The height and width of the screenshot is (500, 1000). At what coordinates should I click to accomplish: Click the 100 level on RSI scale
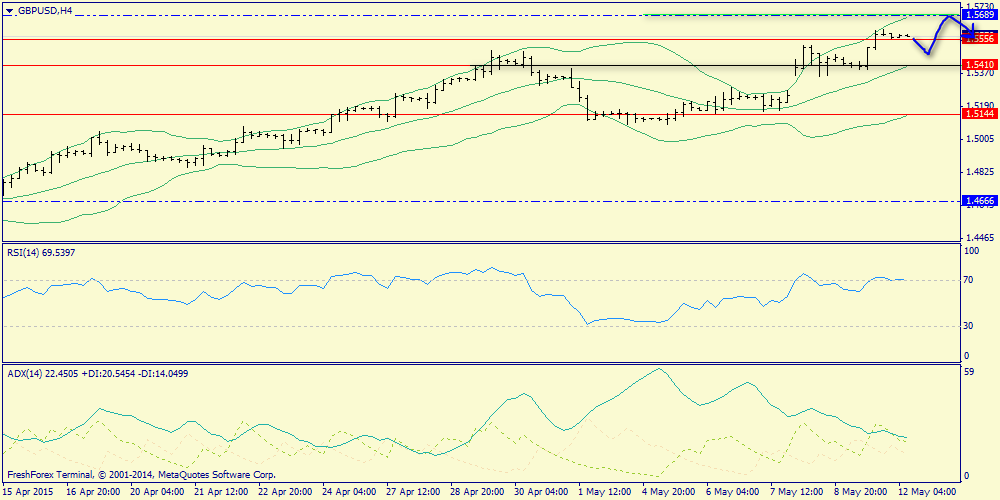(972, 252)
